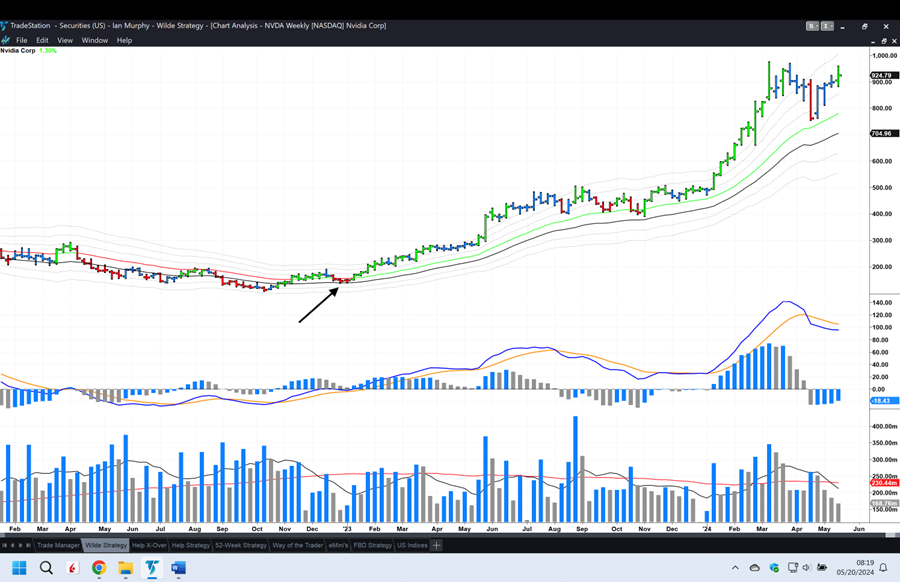Click the network connection tray icon

(x=793, y=568)
